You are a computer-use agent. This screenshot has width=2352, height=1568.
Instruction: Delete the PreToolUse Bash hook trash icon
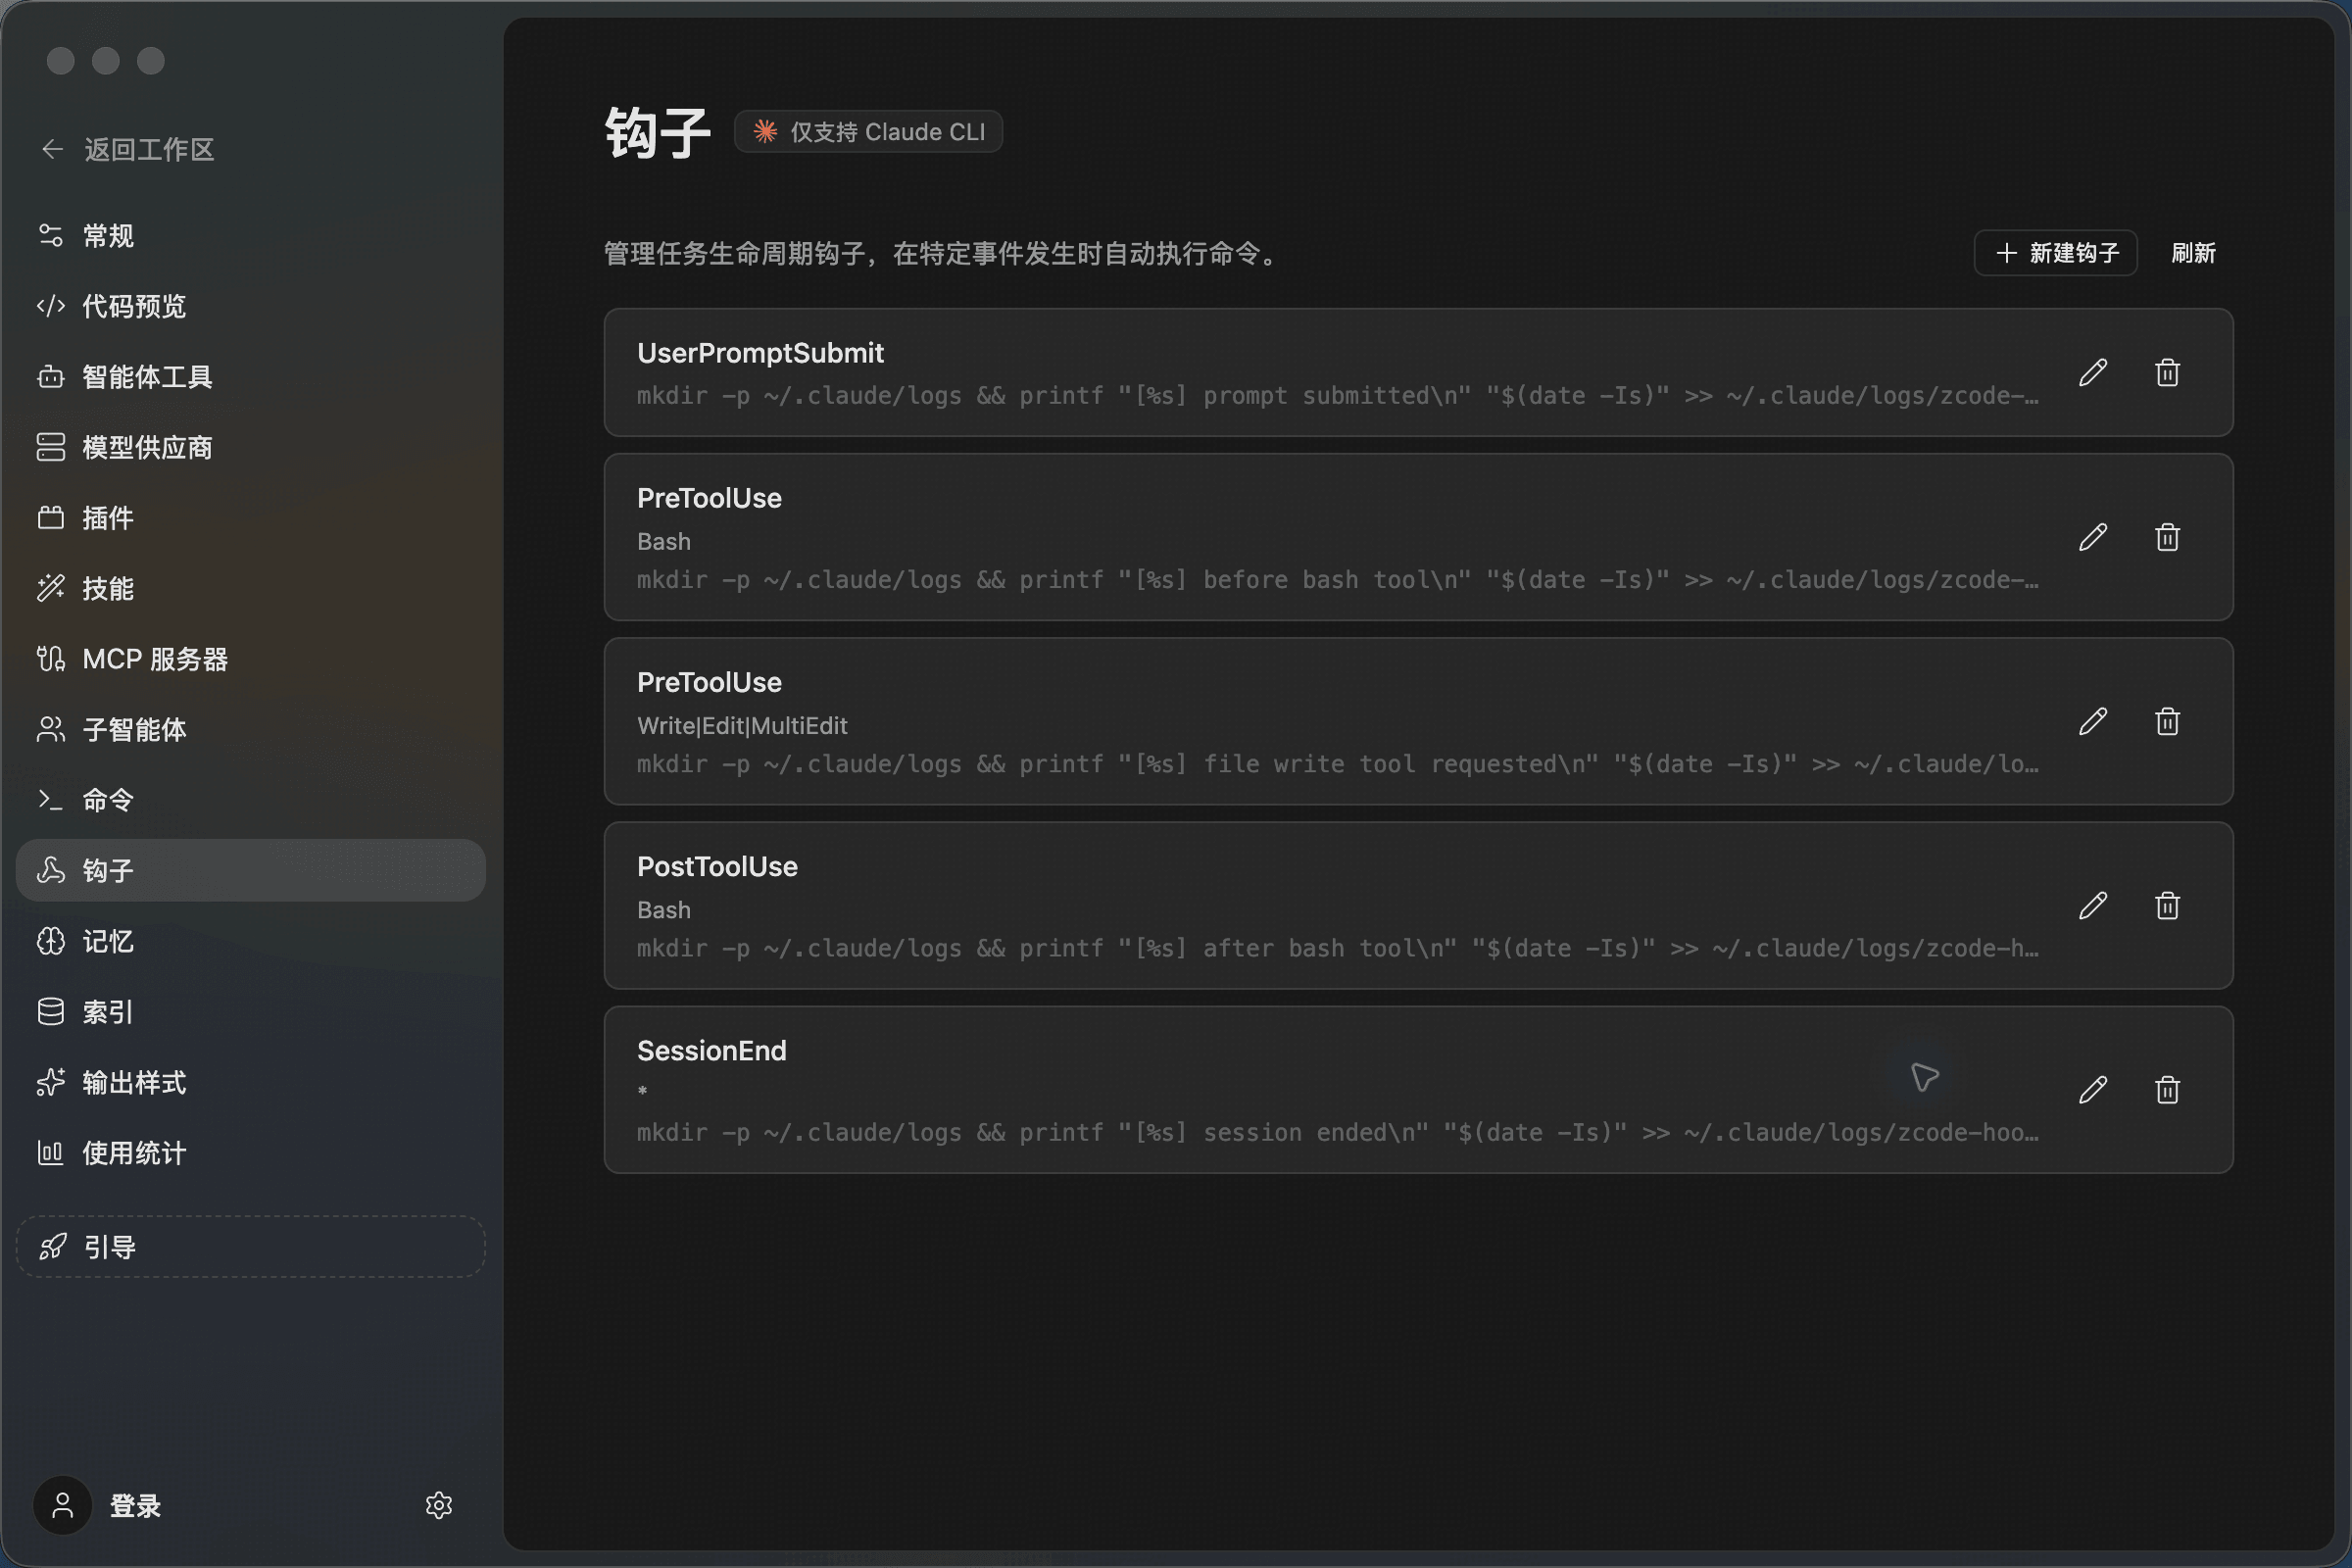(x=2167, y=537)
